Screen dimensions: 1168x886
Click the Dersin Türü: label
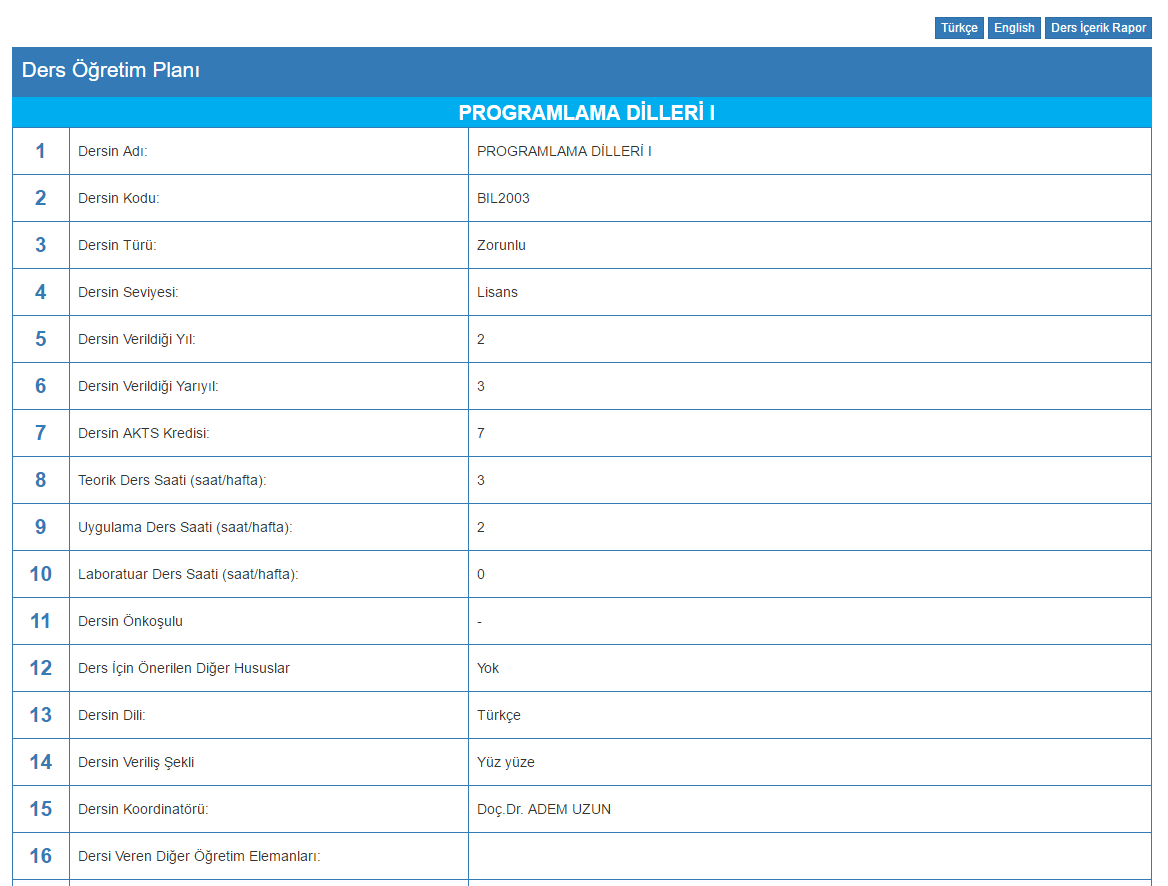pyautogui.click(x=117, y=245)
